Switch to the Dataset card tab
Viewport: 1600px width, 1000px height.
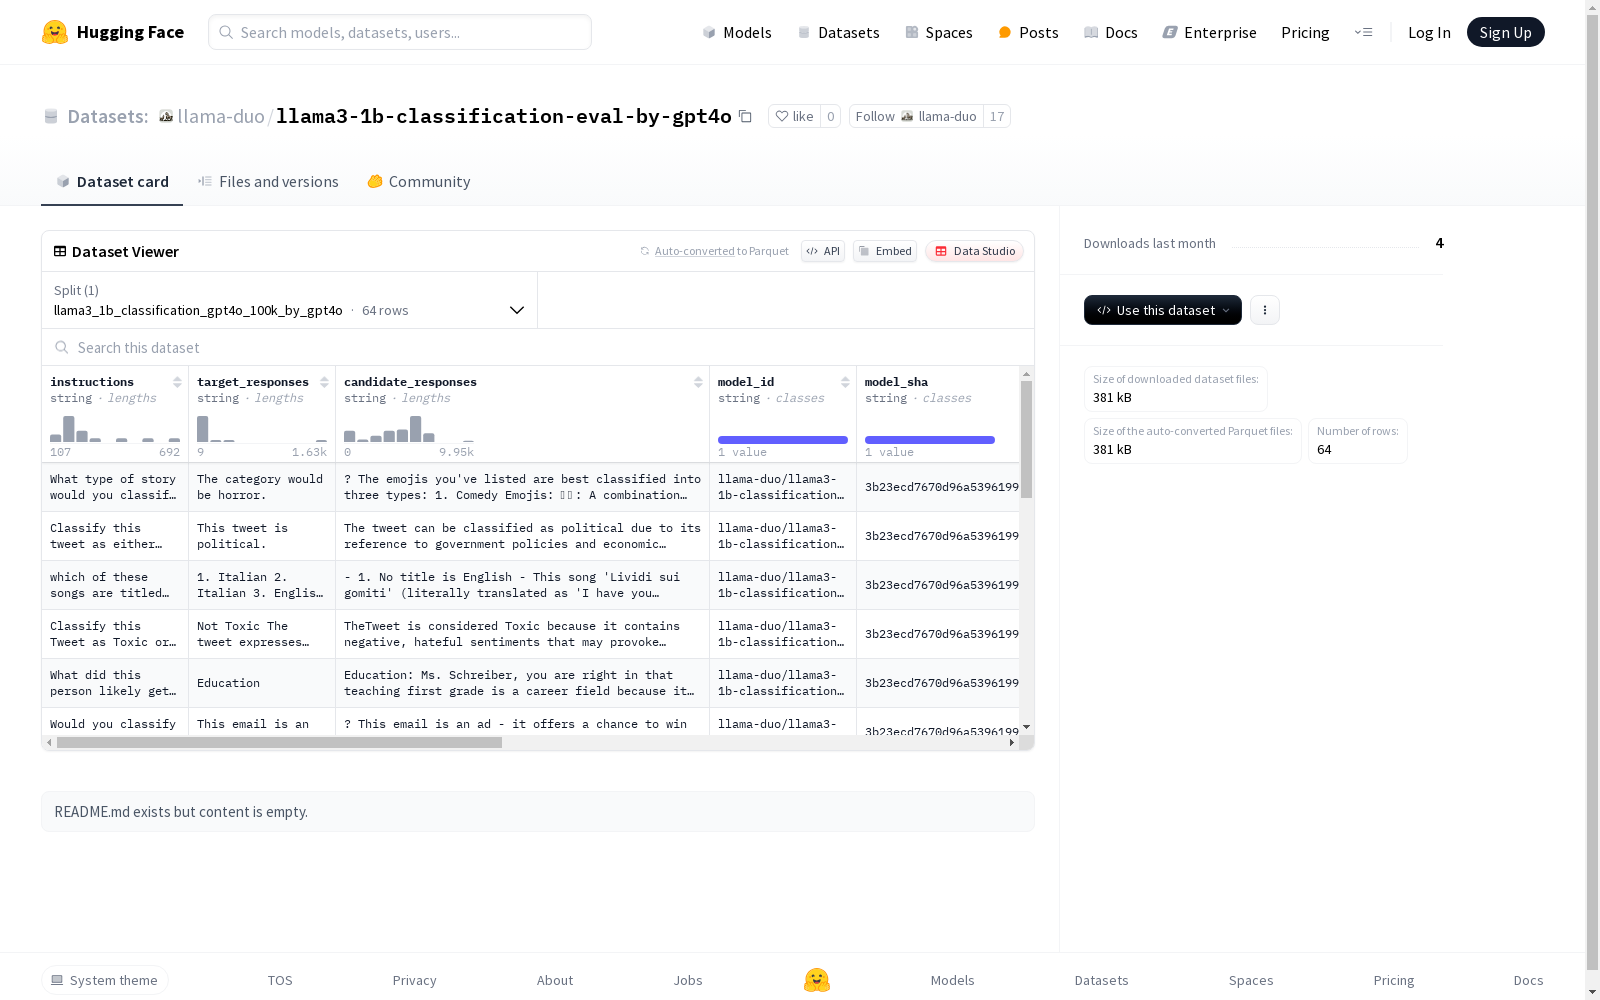point(112,181)
